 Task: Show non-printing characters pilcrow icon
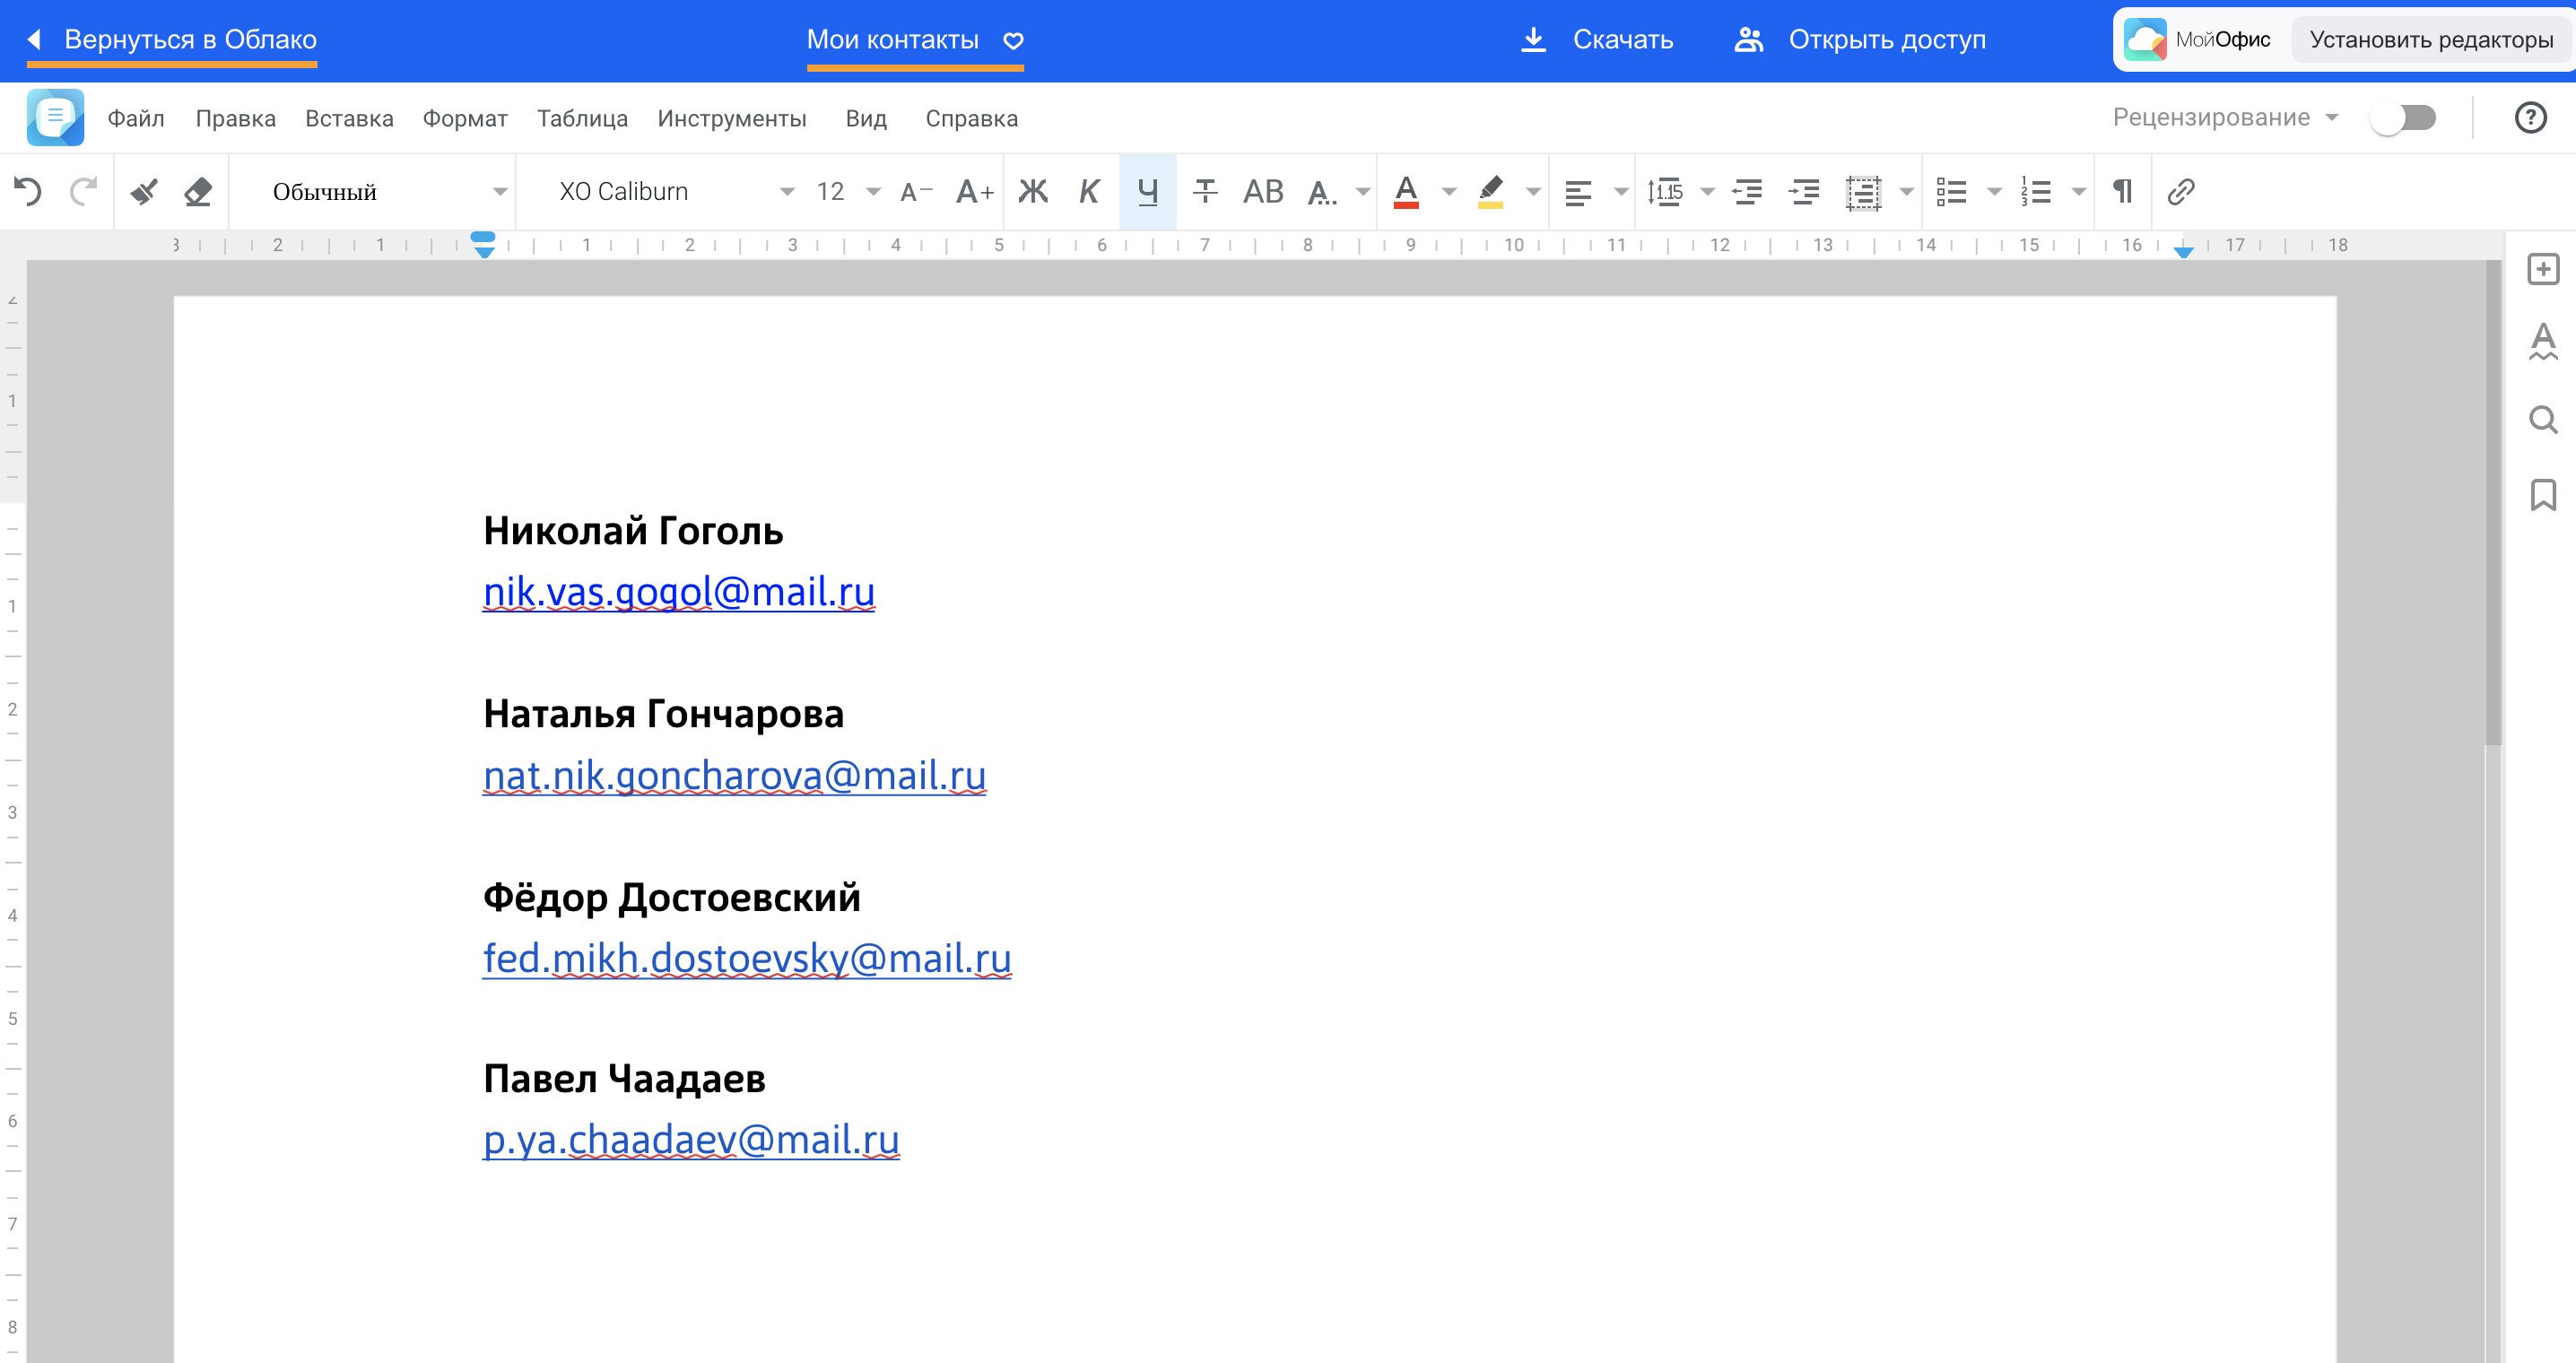[2122, 191]
